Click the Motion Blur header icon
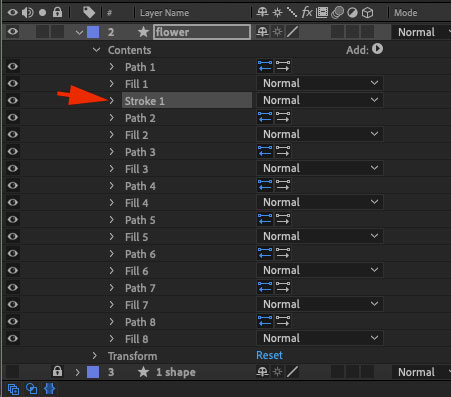The height and width of the screenshot is (397, 451). pos(337,13)
